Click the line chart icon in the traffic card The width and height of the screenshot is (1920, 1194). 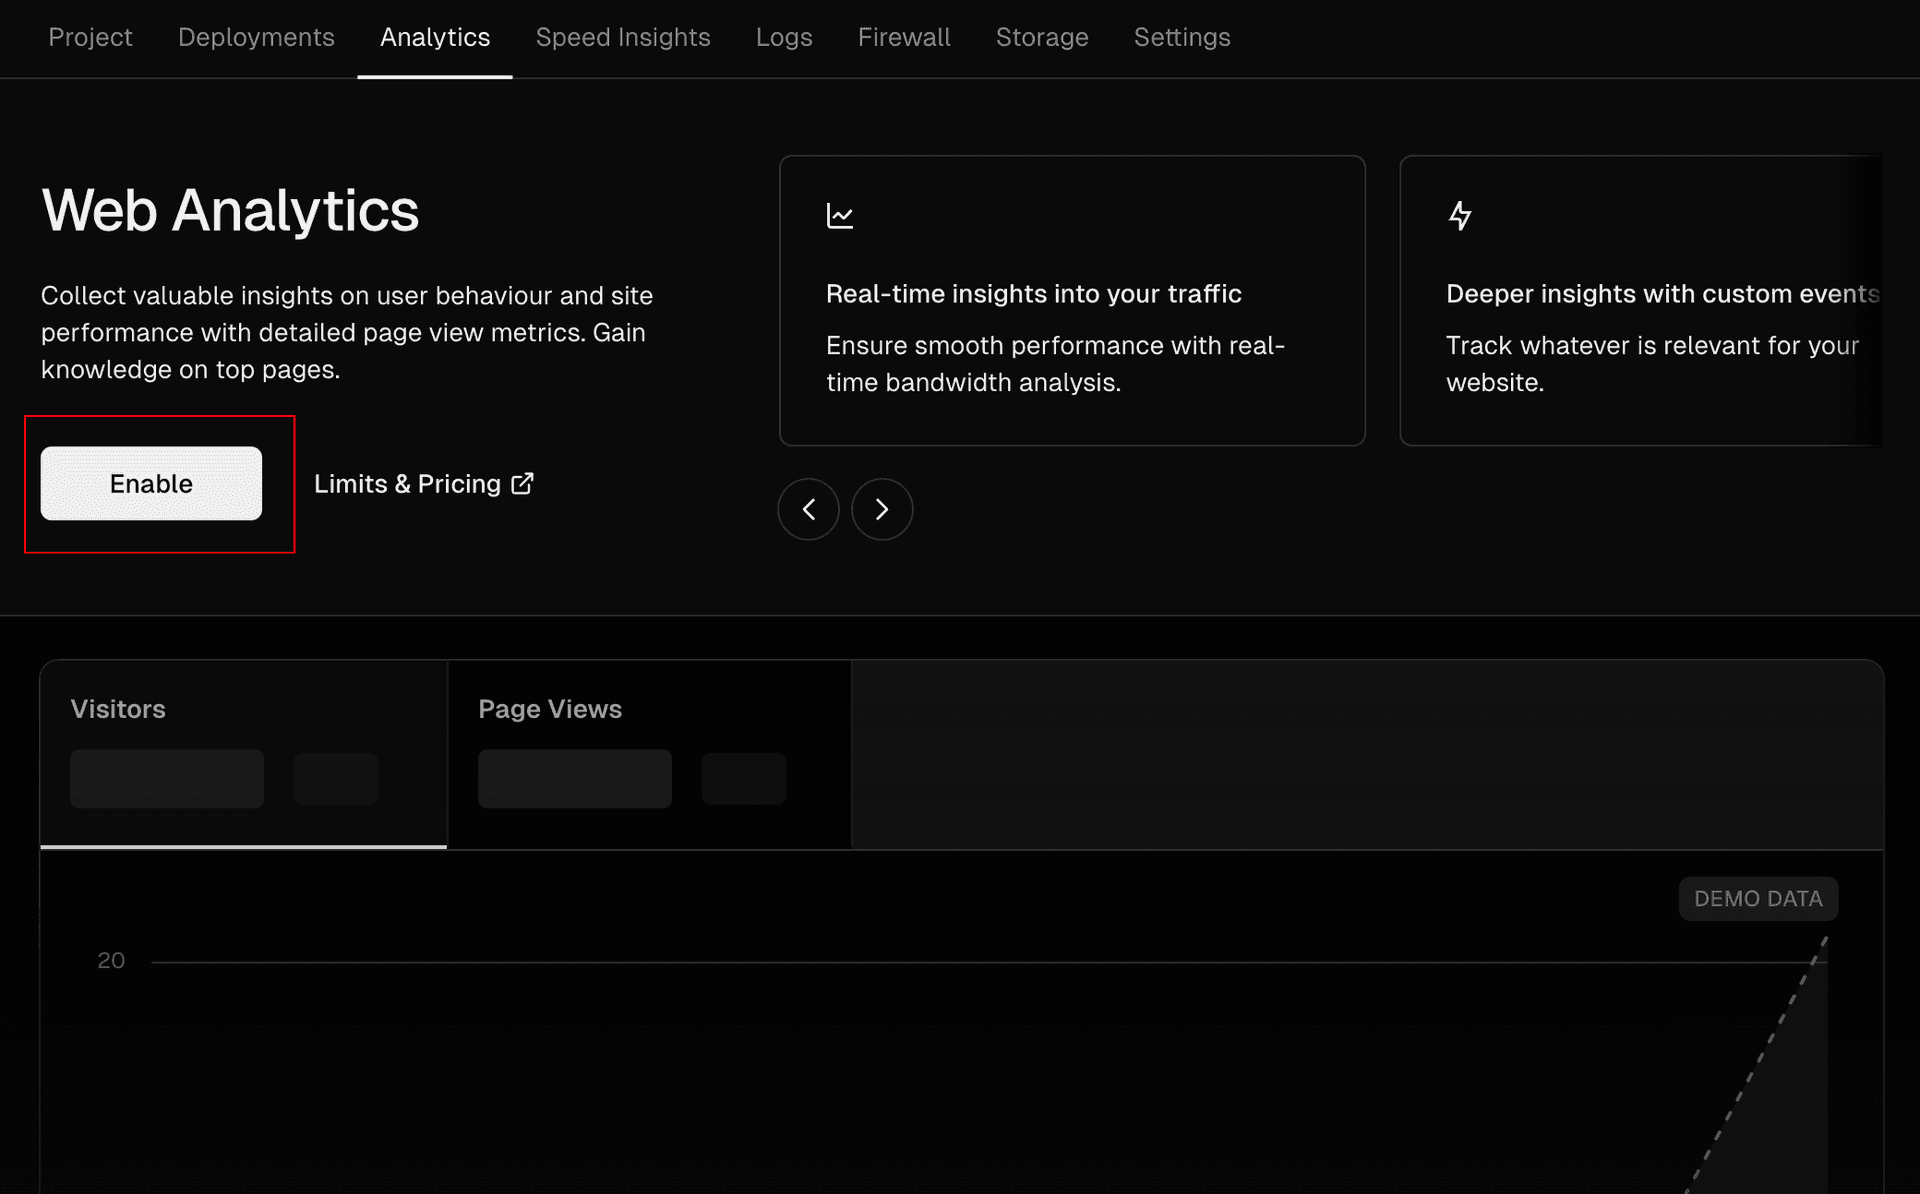(840, 215)
